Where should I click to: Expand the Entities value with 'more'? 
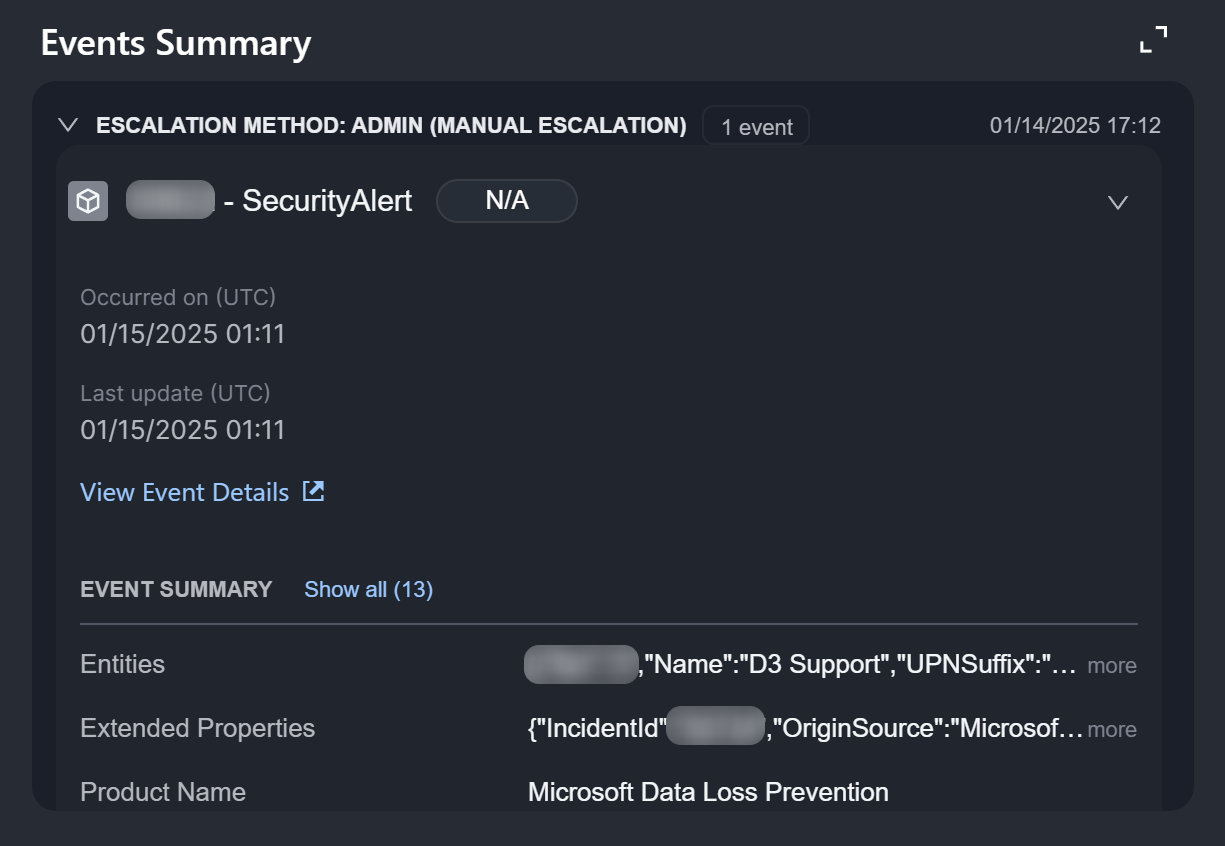[x=1112, y=665]
